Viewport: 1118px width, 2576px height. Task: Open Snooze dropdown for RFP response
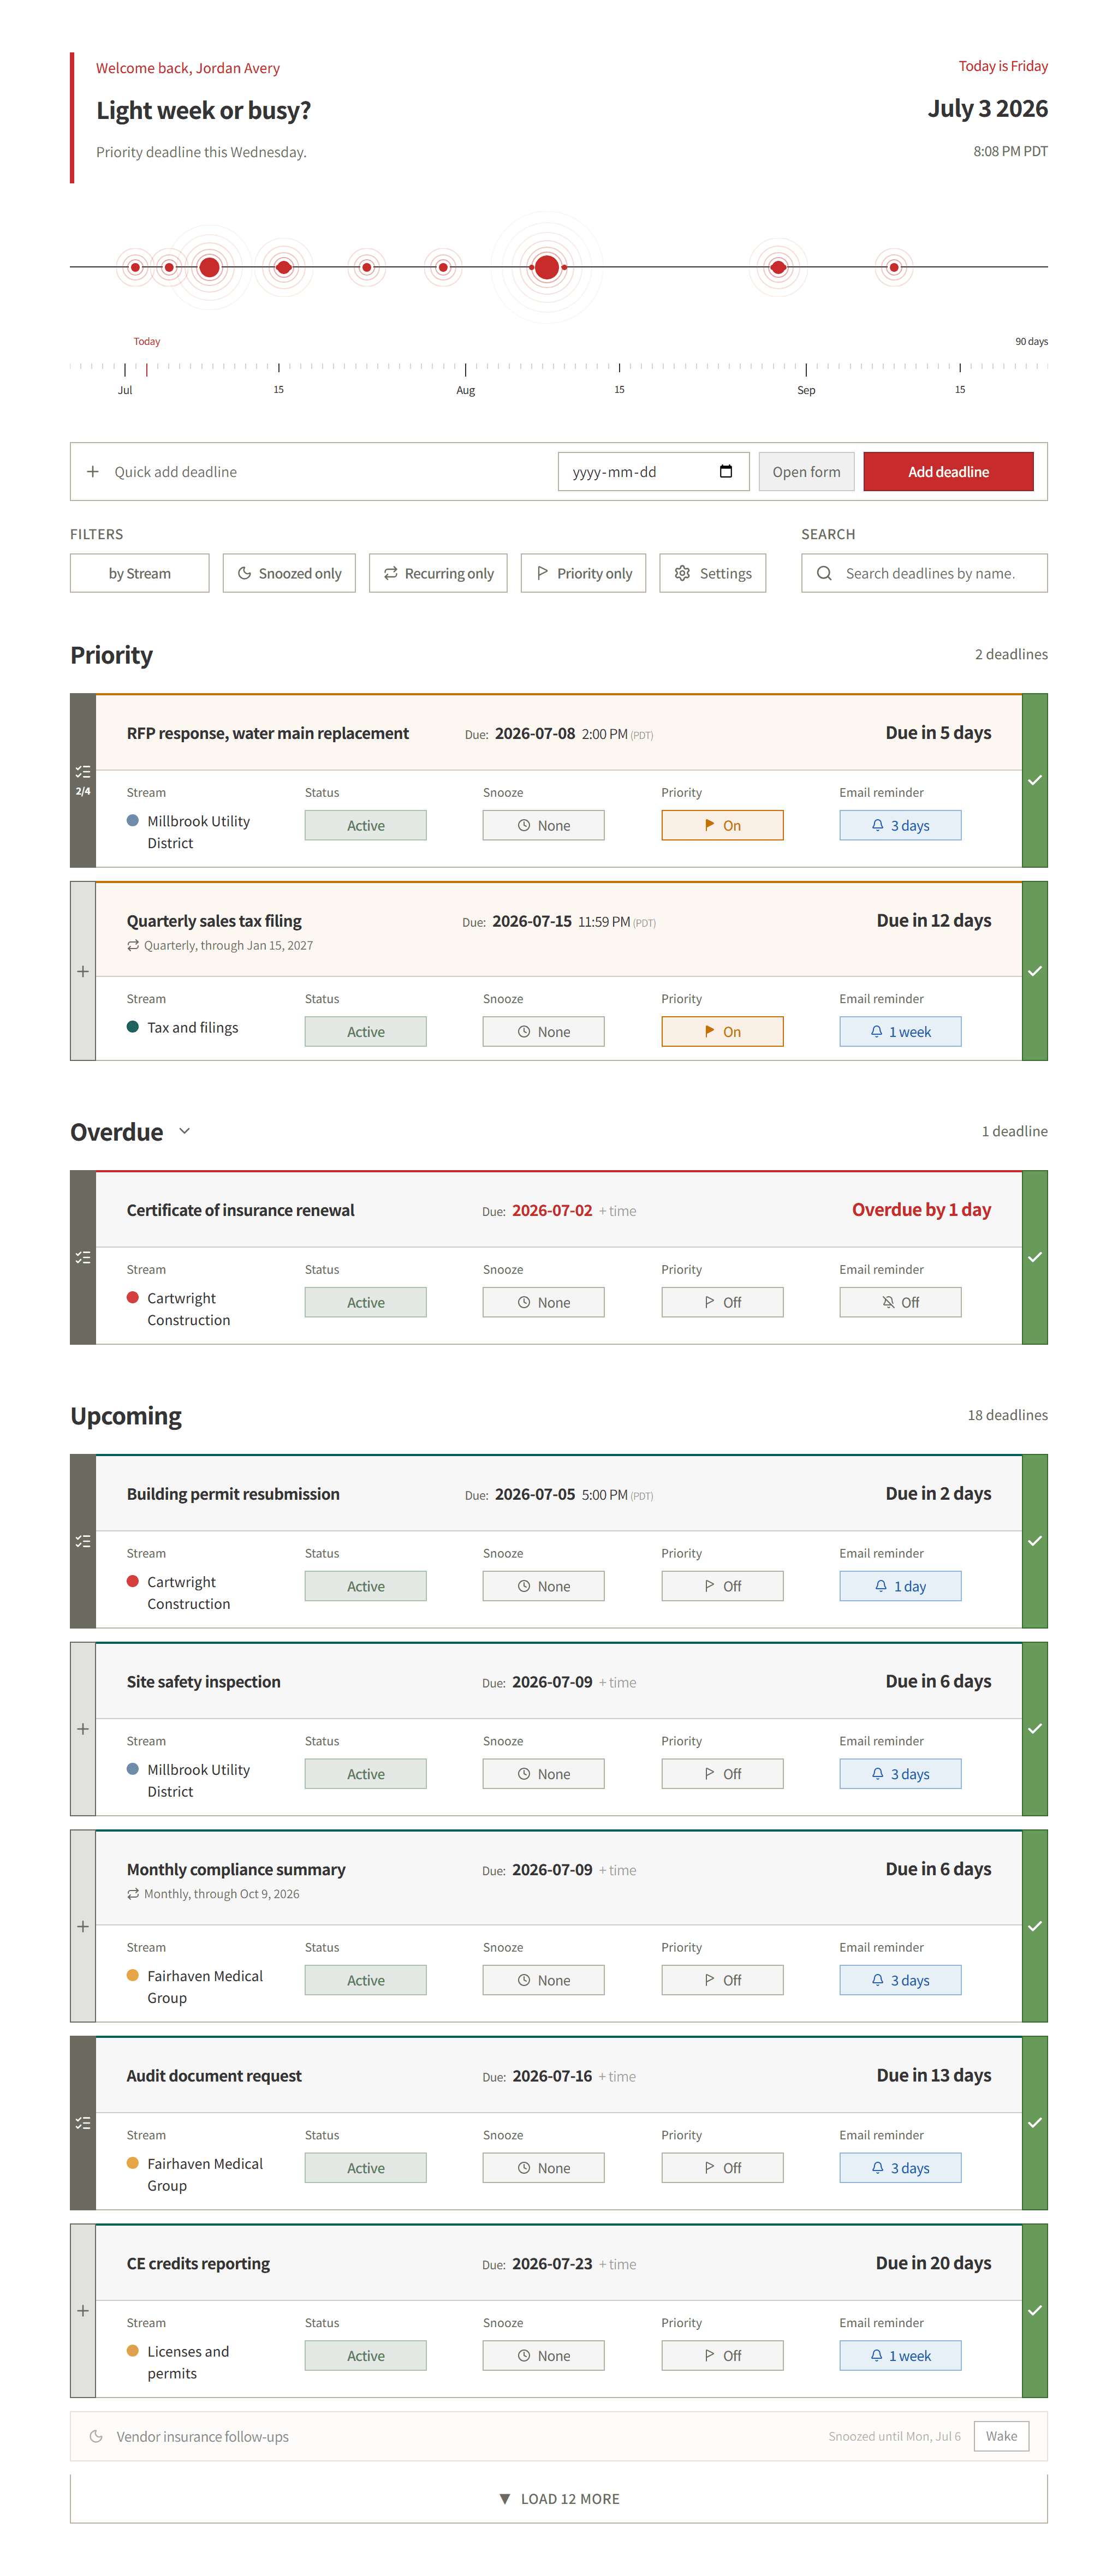coord(544,825)
